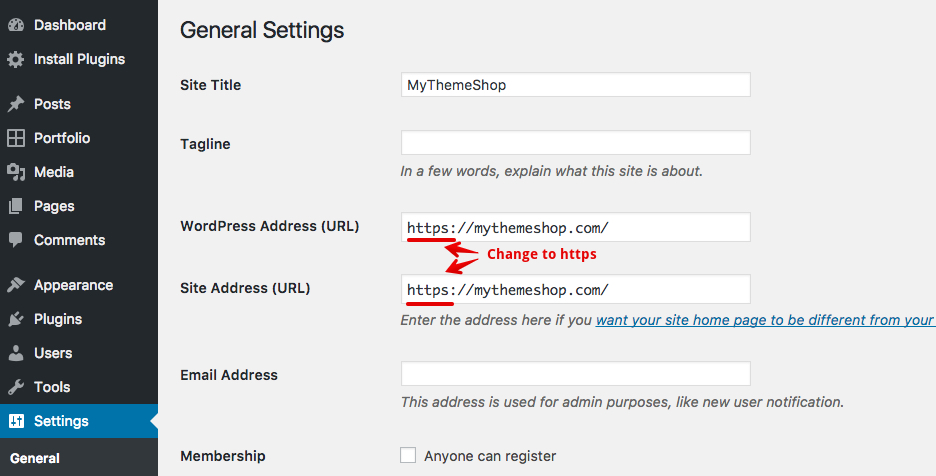Click the Comments speech bubble icon
The height and width of the screenshot is (476, 936).
coord(16,240)
